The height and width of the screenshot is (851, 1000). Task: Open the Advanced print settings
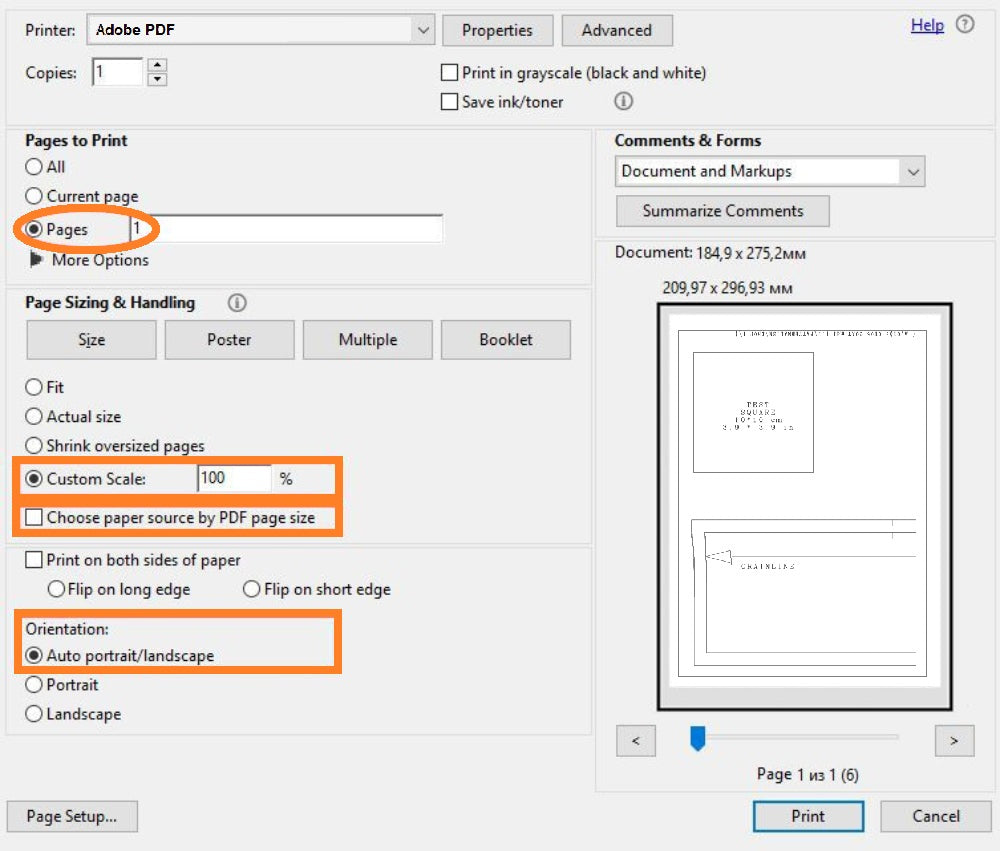pyautogui.click(x=617, y=31)
